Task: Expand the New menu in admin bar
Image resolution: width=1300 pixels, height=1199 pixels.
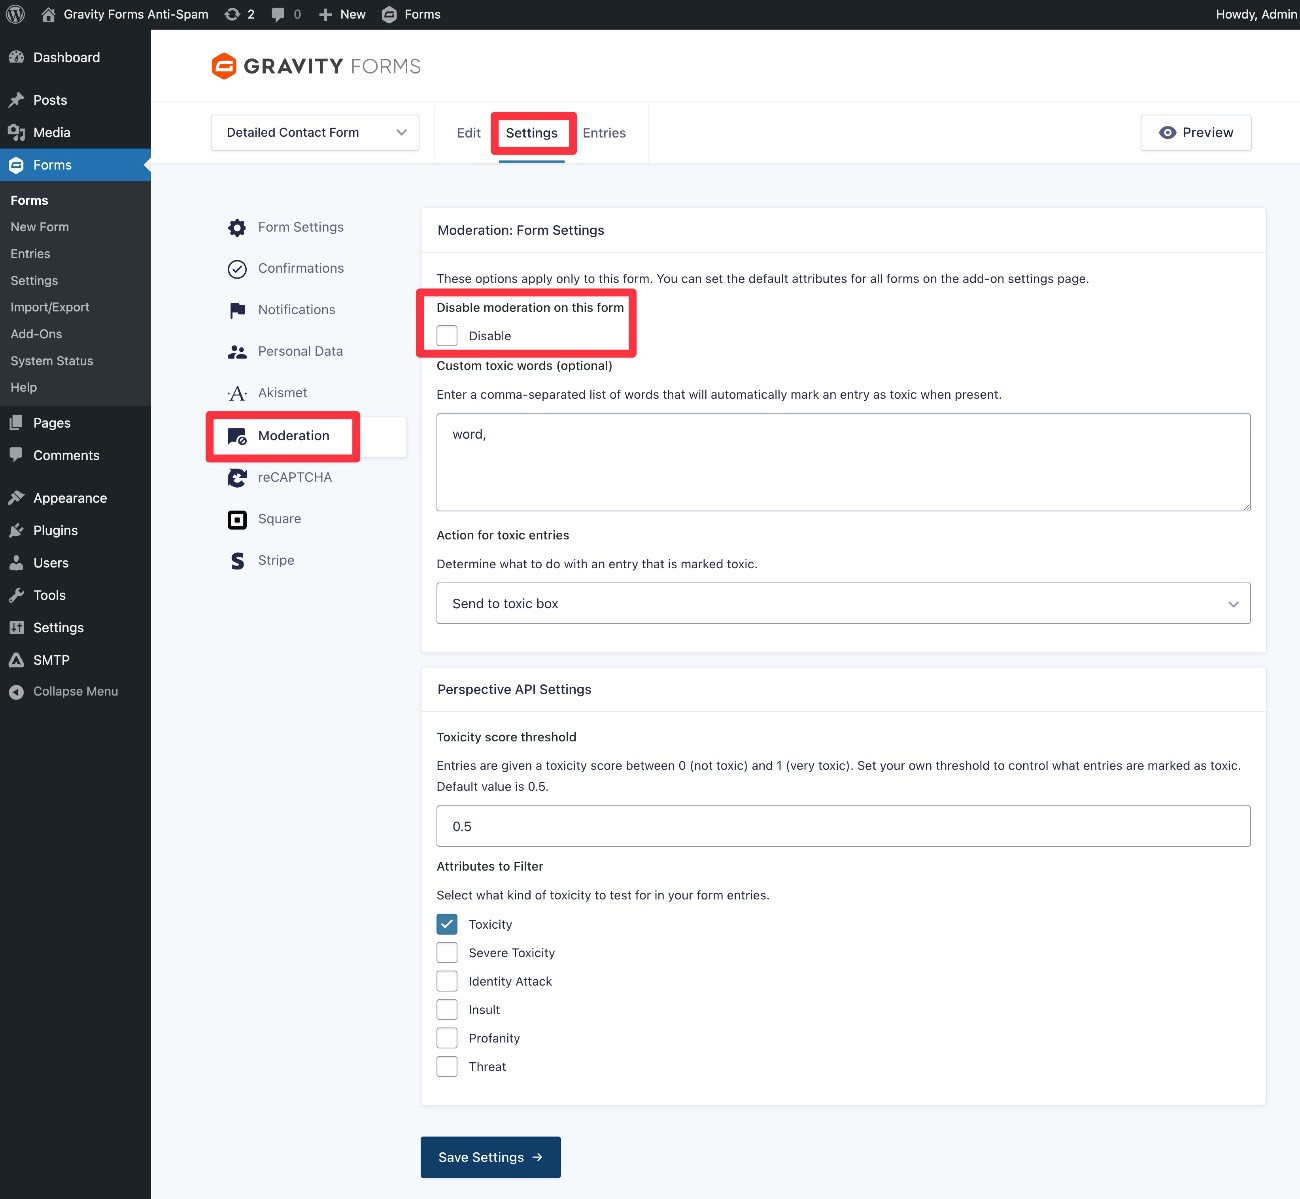Action: coord(342,14)
